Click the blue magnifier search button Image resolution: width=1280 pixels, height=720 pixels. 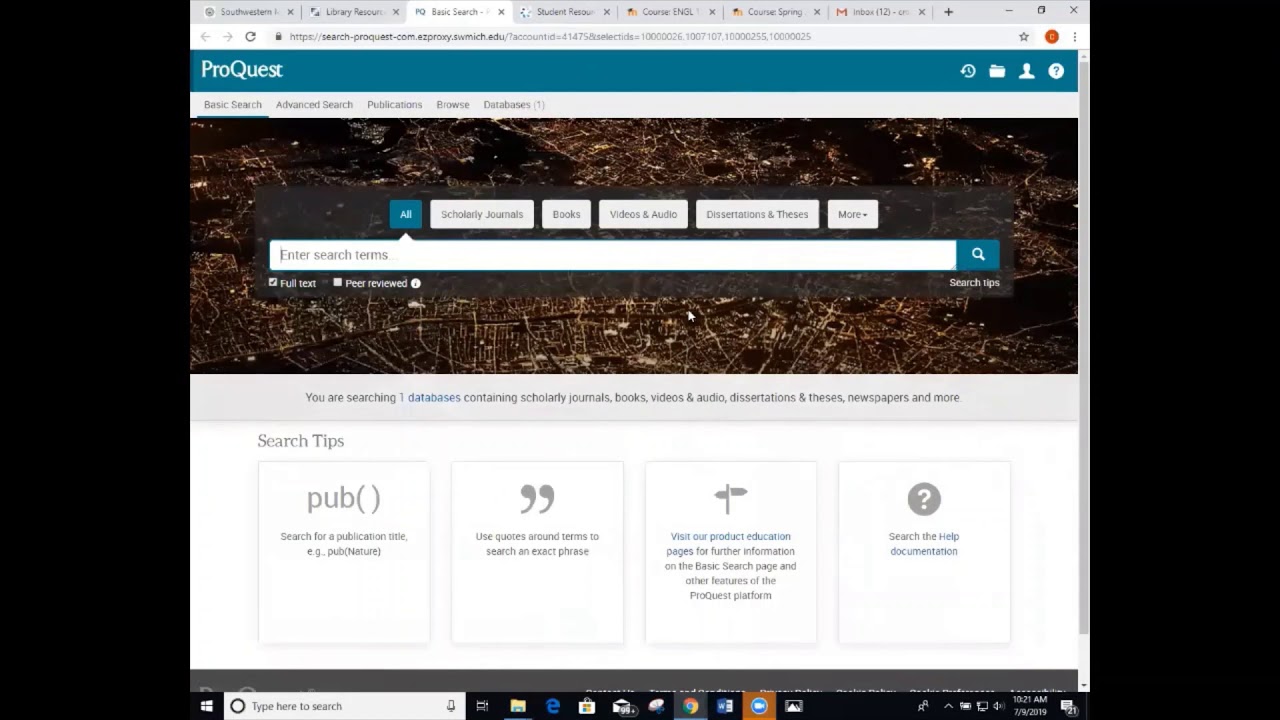click(978, 255)
